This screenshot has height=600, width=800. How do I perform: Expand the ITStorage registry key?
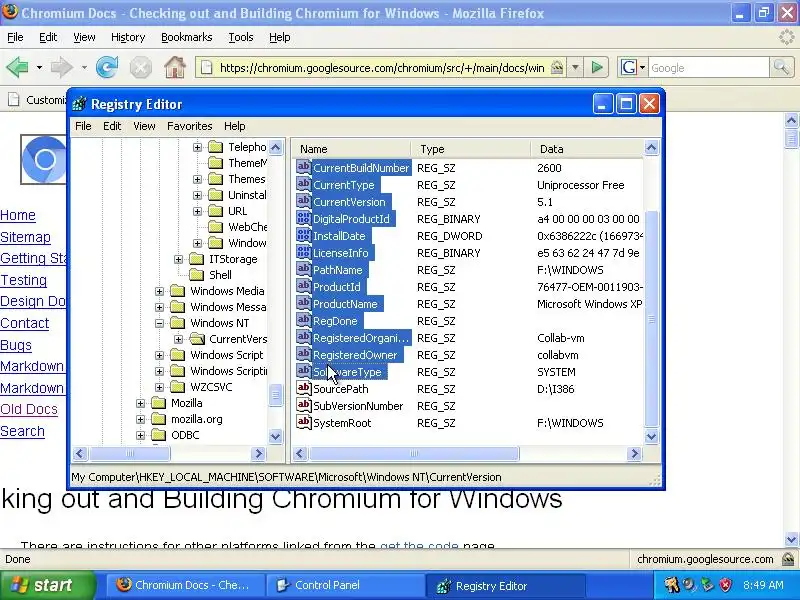[x=179, y=259]
